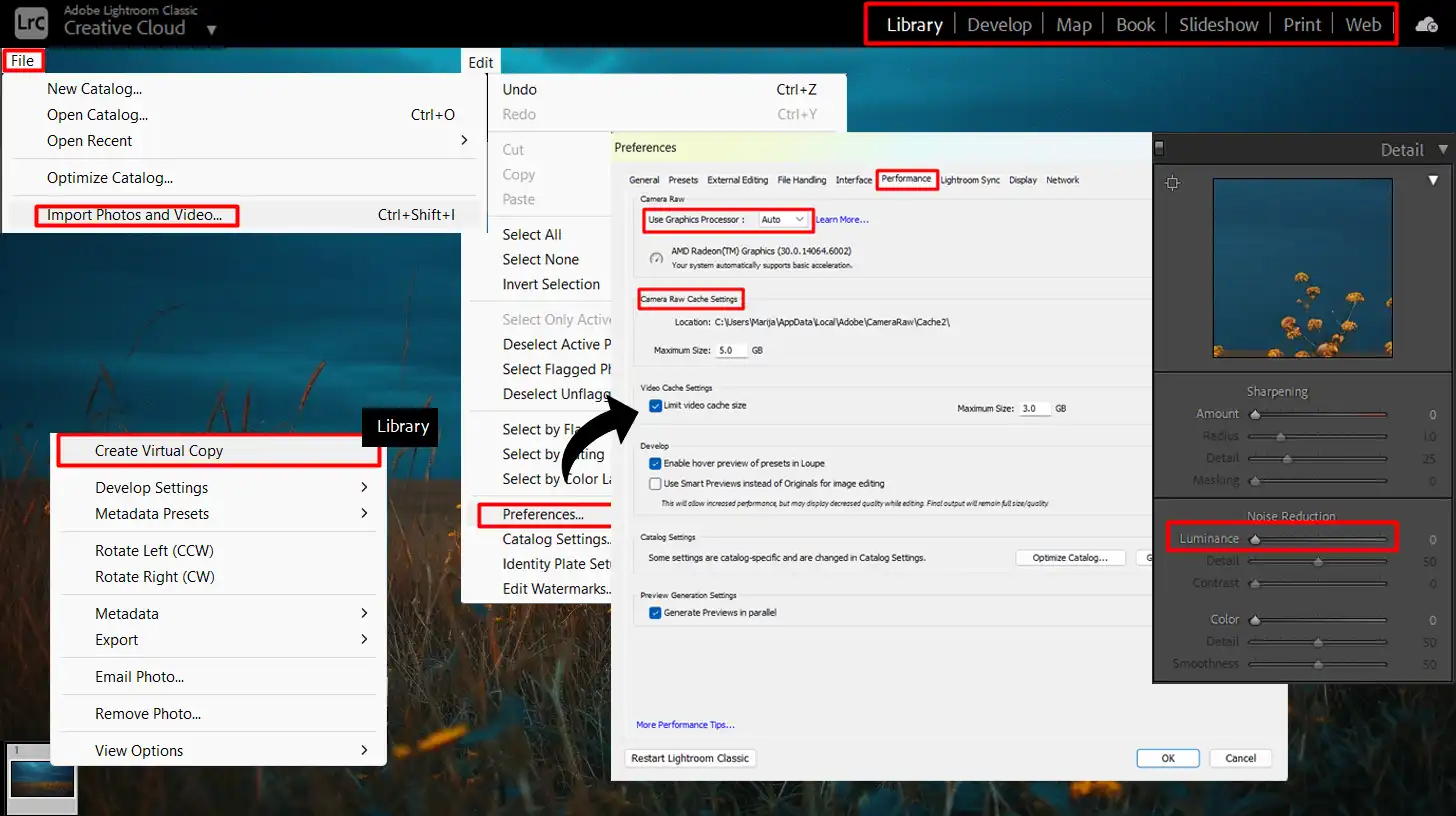
Task: Click Cancel in the Preferences dialog
Action: coord(1240,758)
